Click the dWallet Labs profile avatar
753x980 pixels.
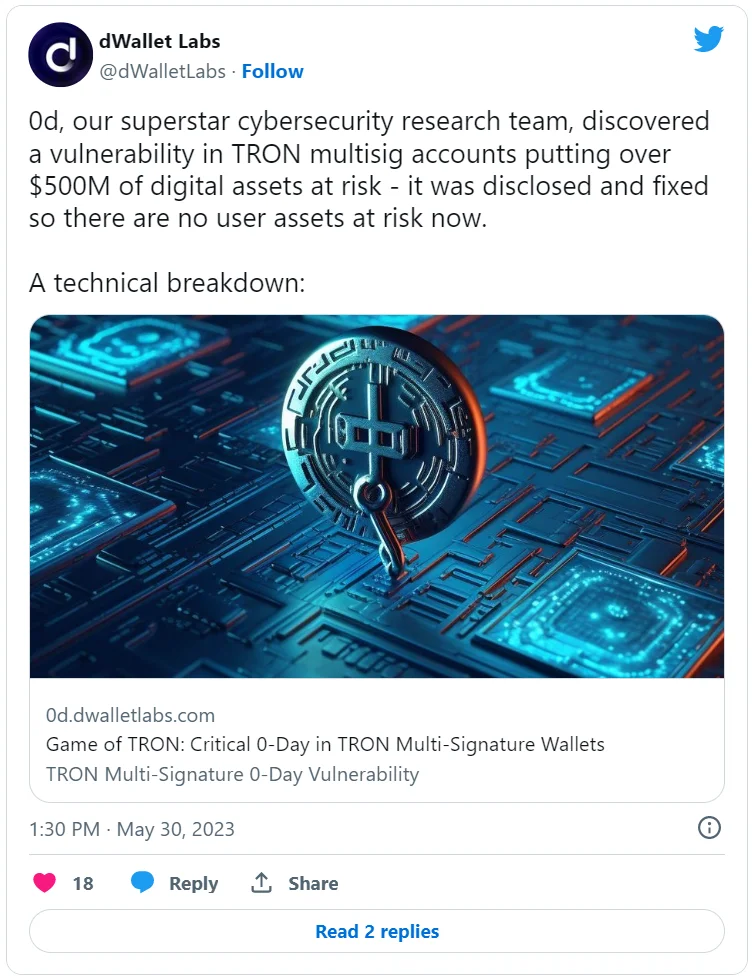61,55
